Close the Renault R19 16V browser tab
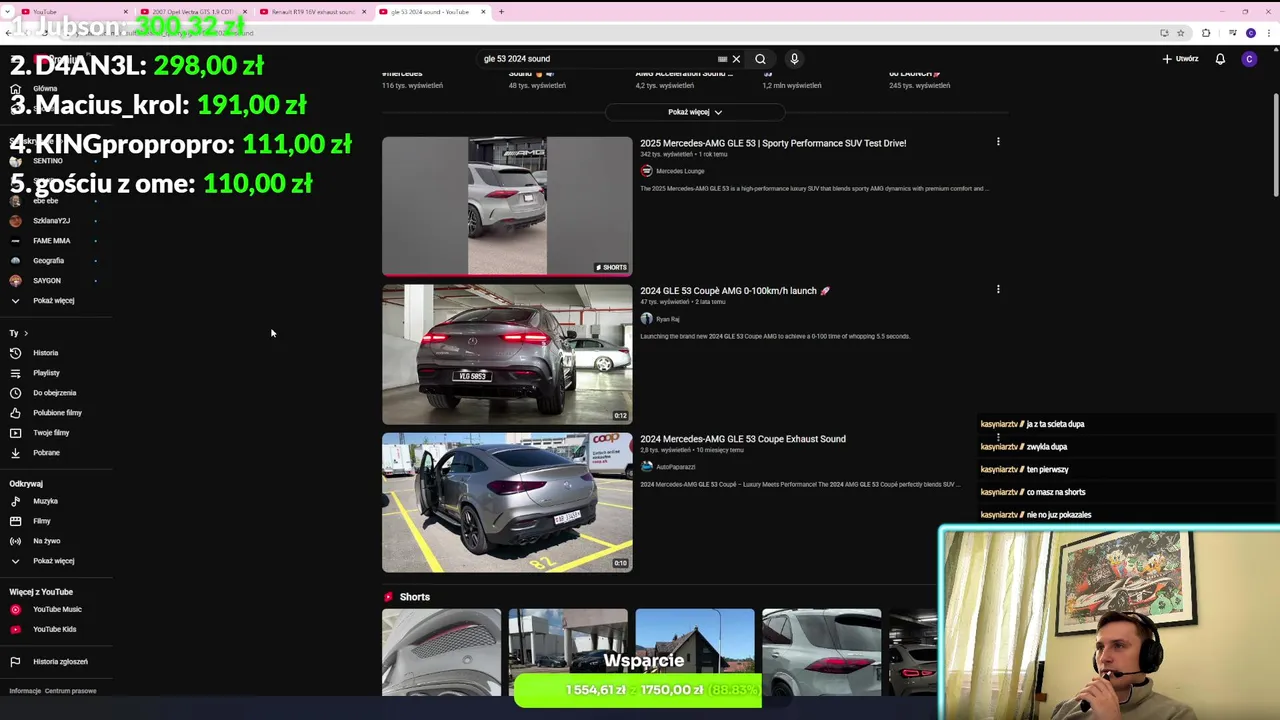 364,12
